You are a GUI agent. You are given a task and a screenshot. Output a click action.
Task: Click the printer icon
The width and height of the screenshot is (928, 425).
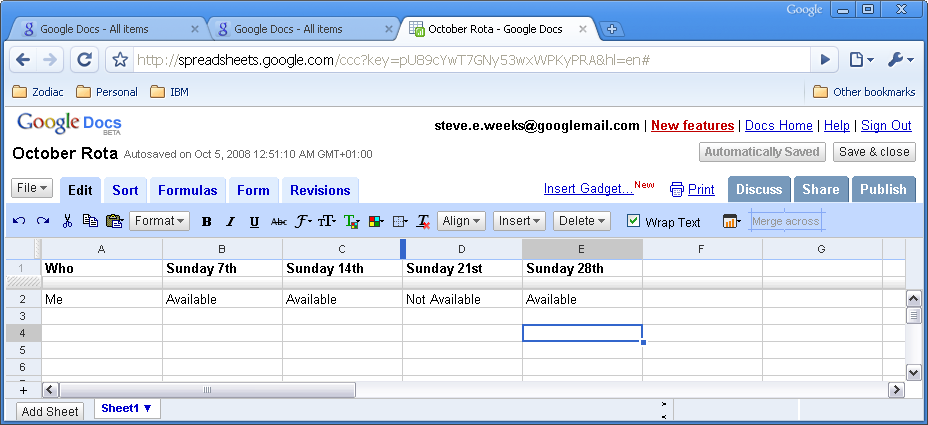coord(676,189)
